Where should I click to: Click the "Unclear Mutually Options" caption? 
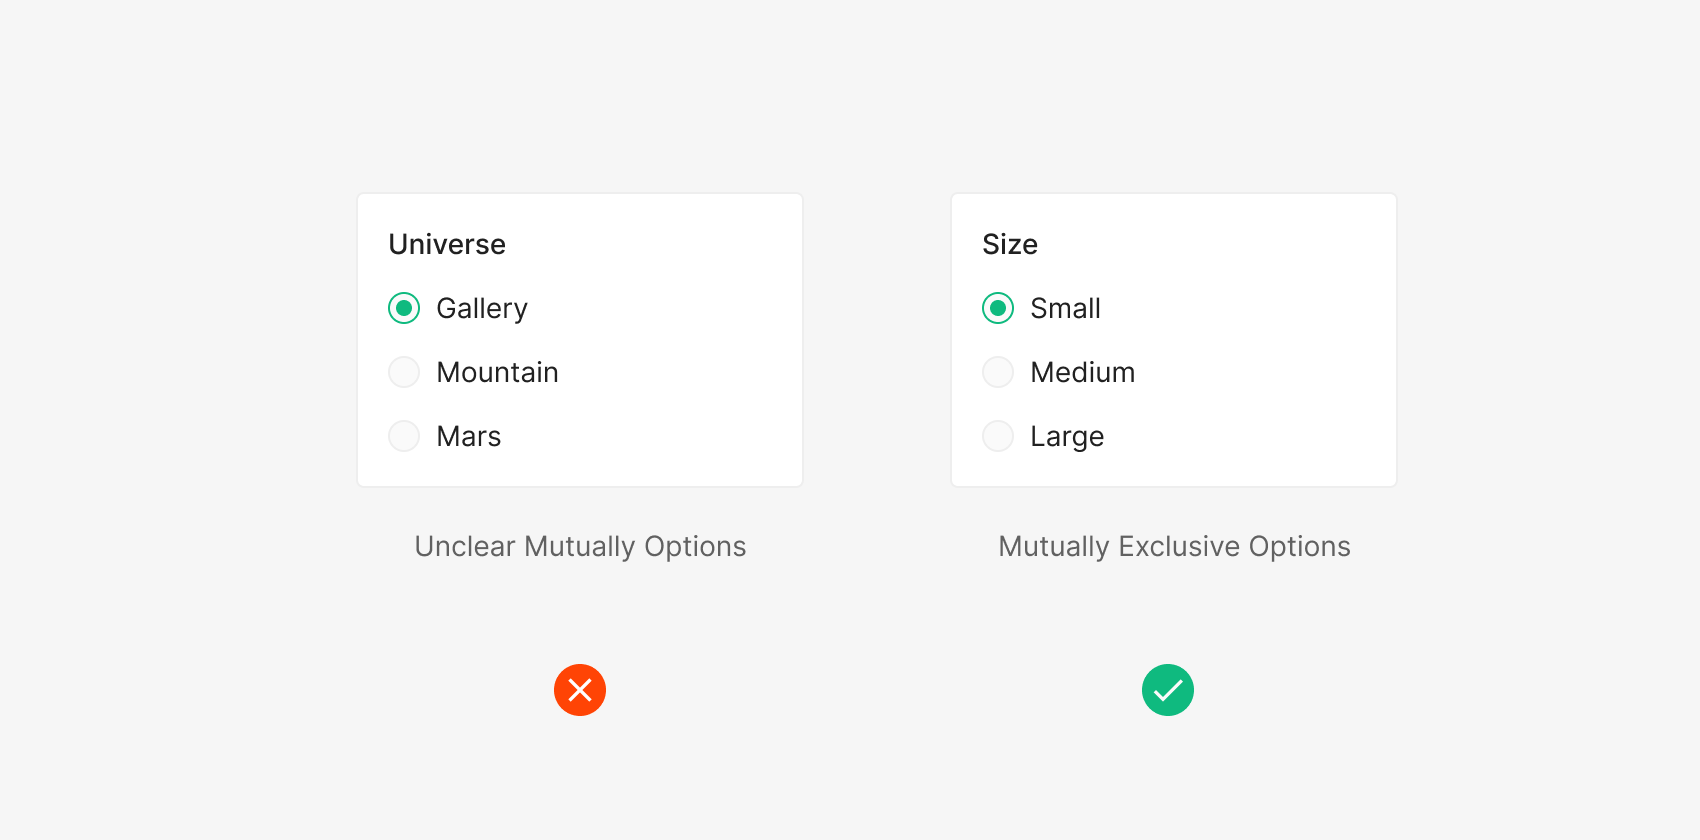coord(580,546)
